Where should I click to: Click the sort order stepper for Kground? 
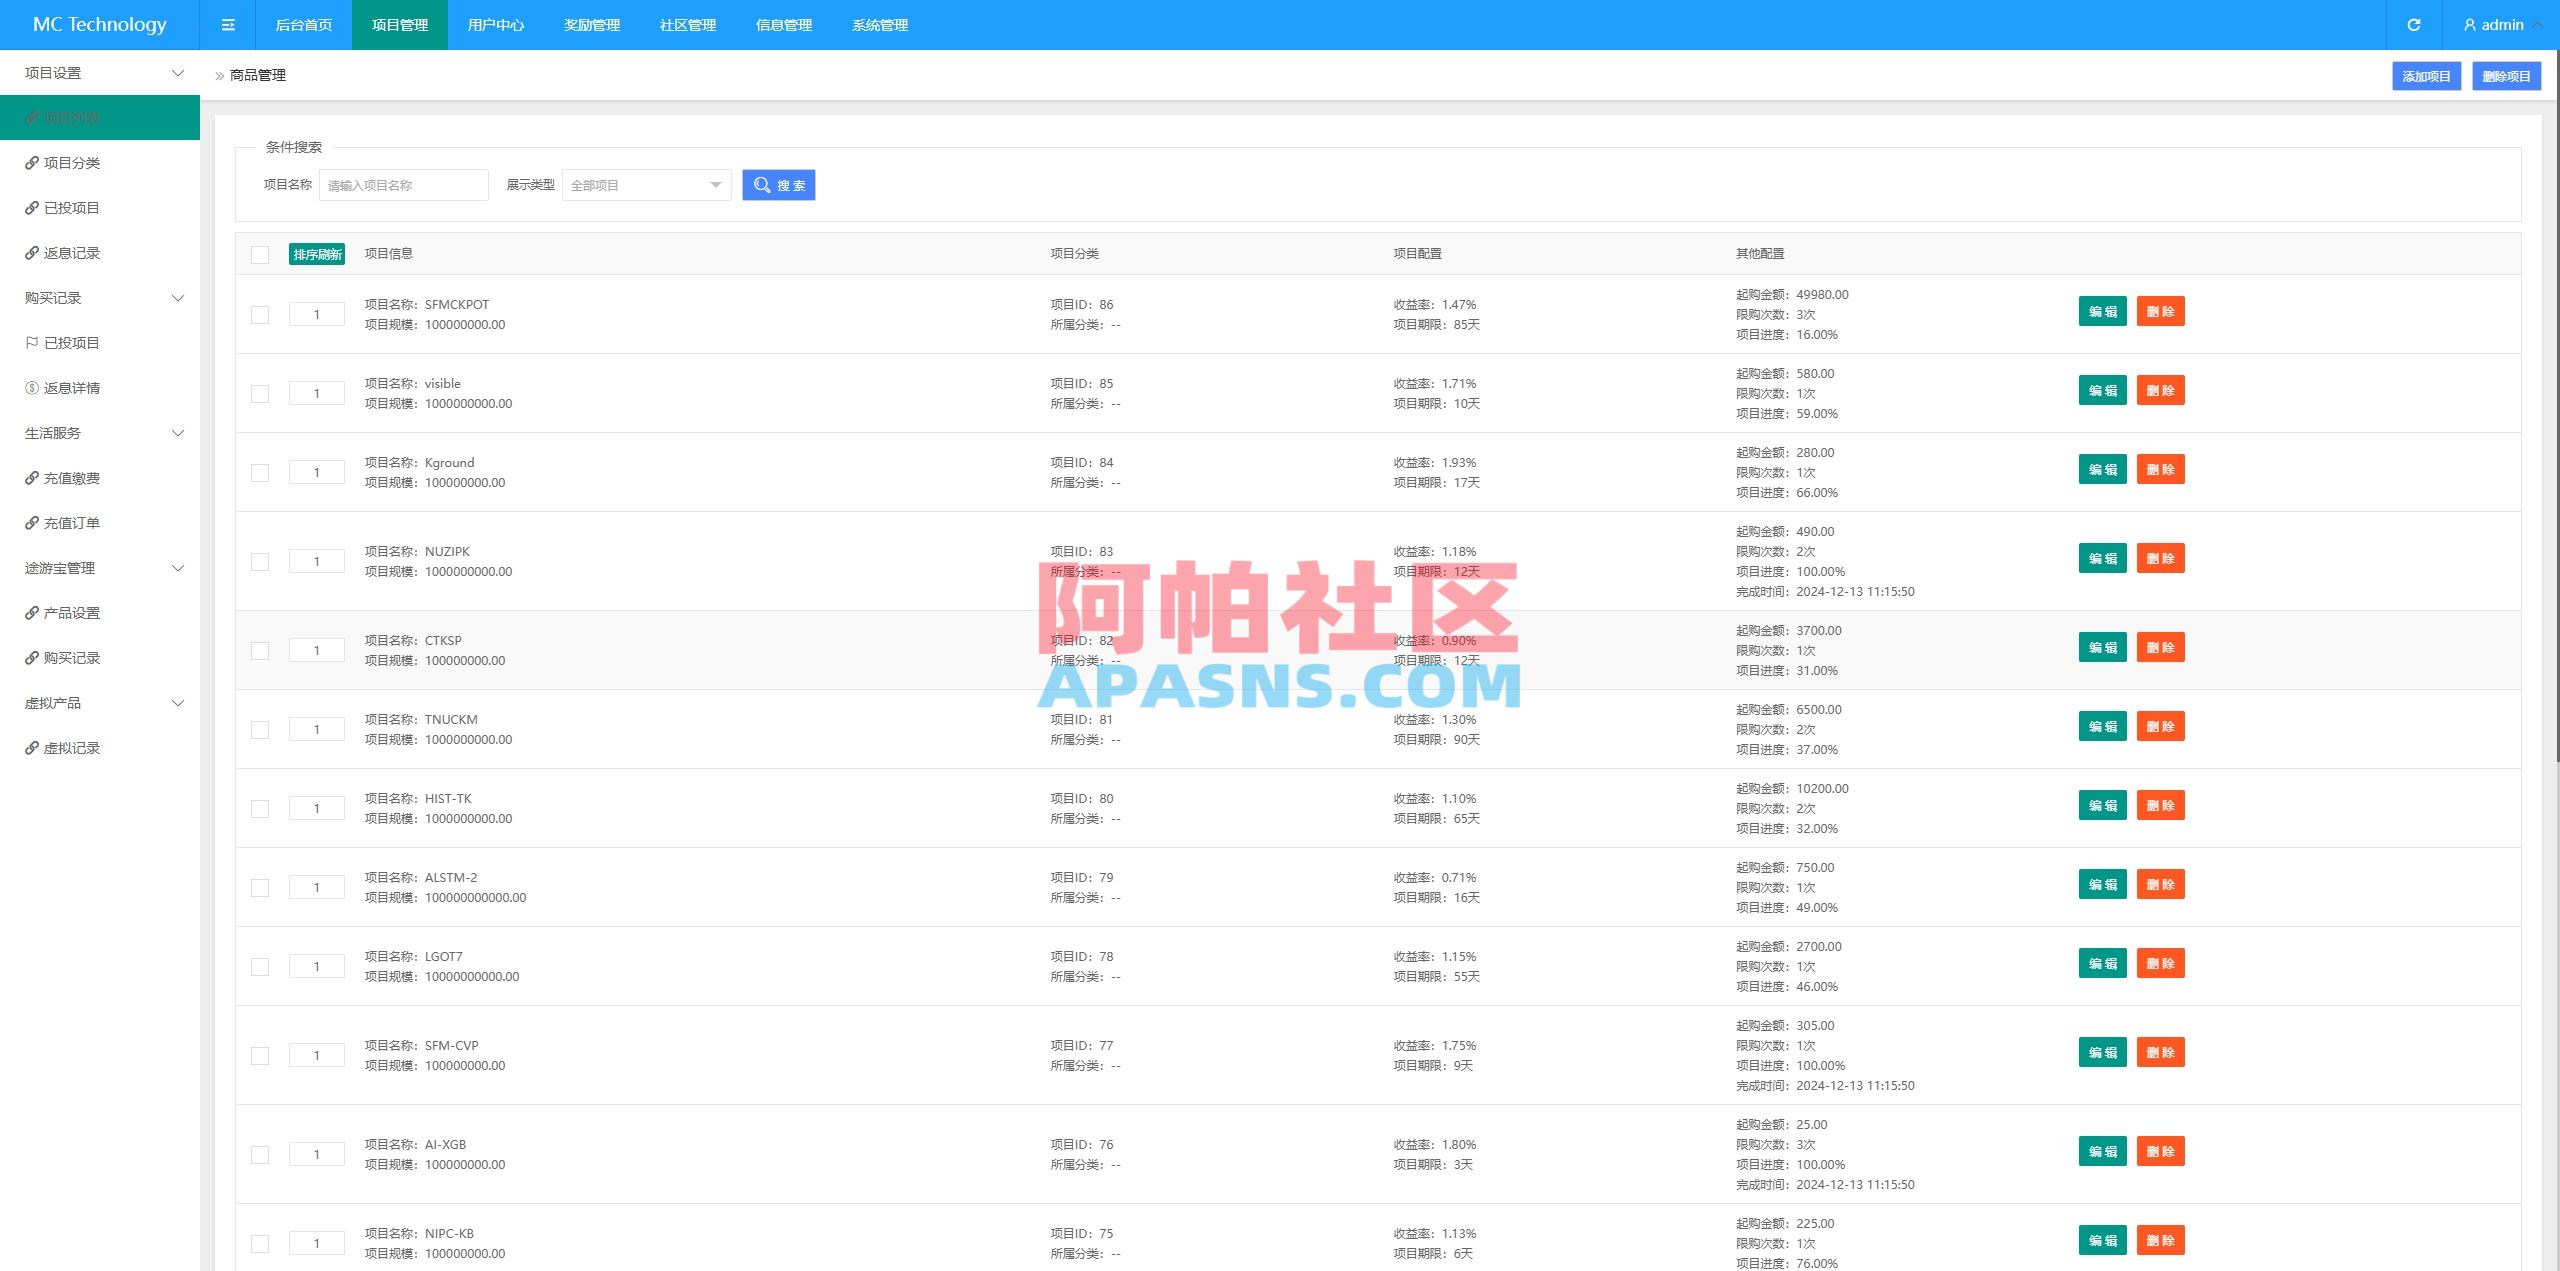pyautogui.click(x=317, y=471)
